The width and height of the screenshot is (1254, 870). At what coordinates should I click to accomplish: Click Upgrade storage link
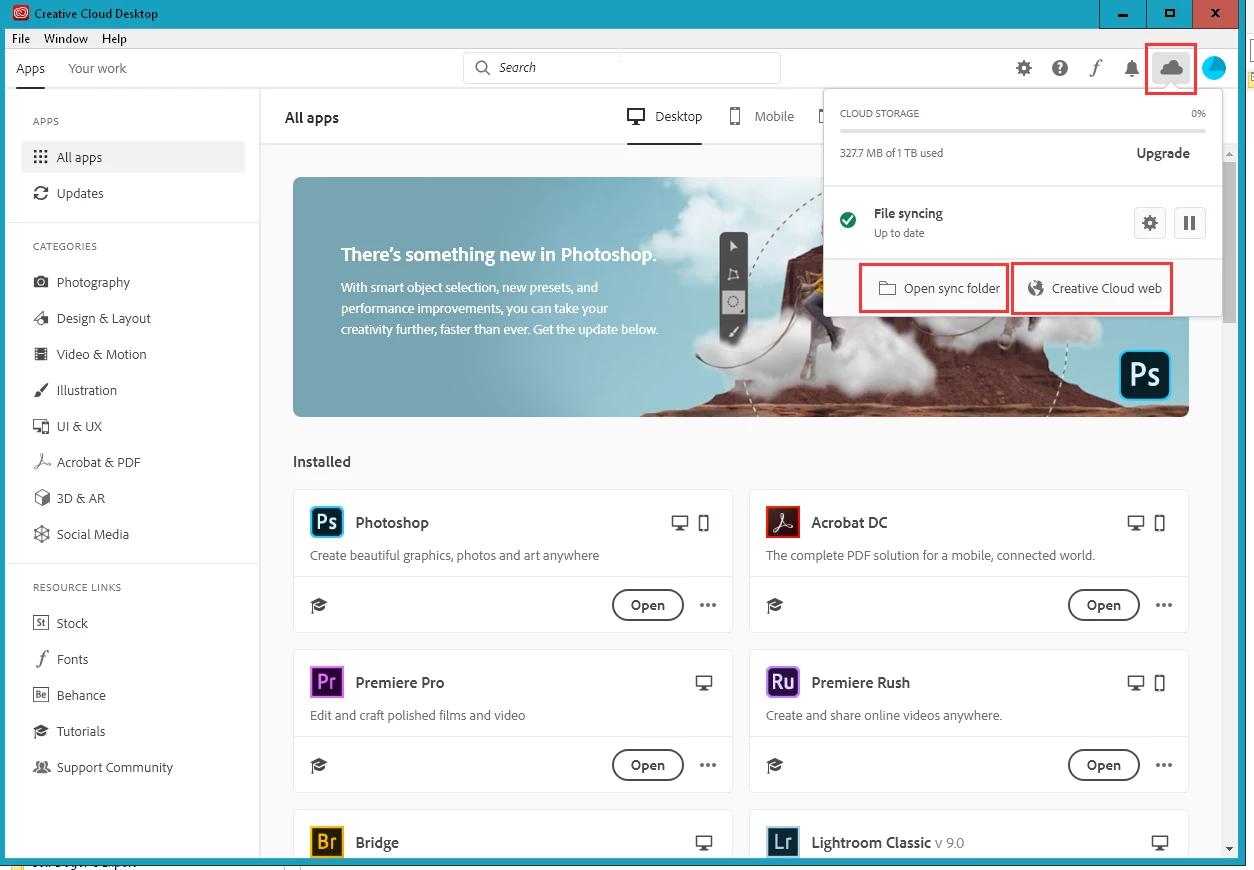[1163, 153]
